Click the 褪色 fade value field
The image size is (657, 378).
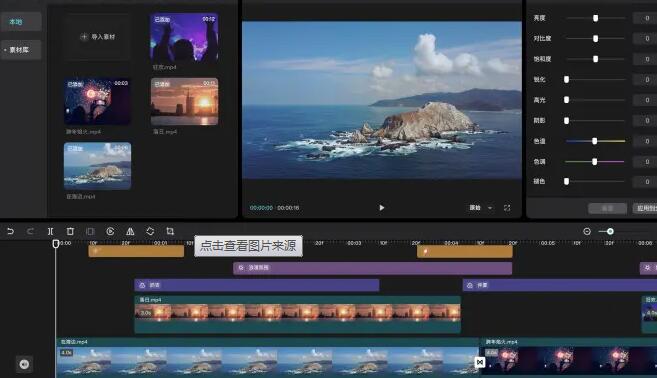(x=645, y=181)
